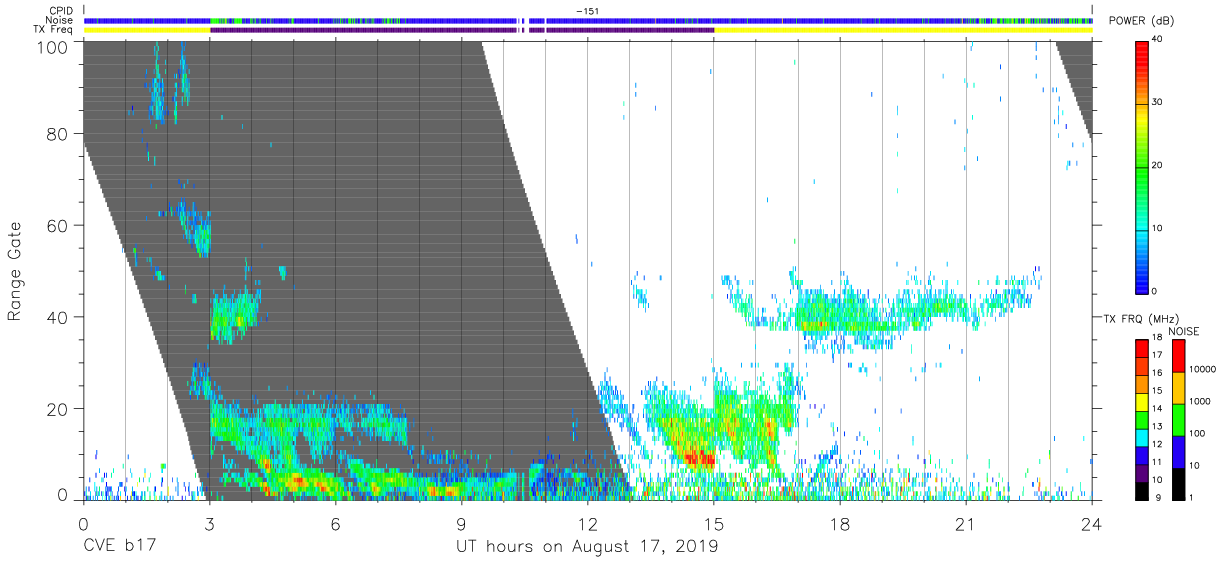This screenshot has height=567, width=1228.
Task: Click the 100 label on NOISE legend
Action: (1197, 434)
